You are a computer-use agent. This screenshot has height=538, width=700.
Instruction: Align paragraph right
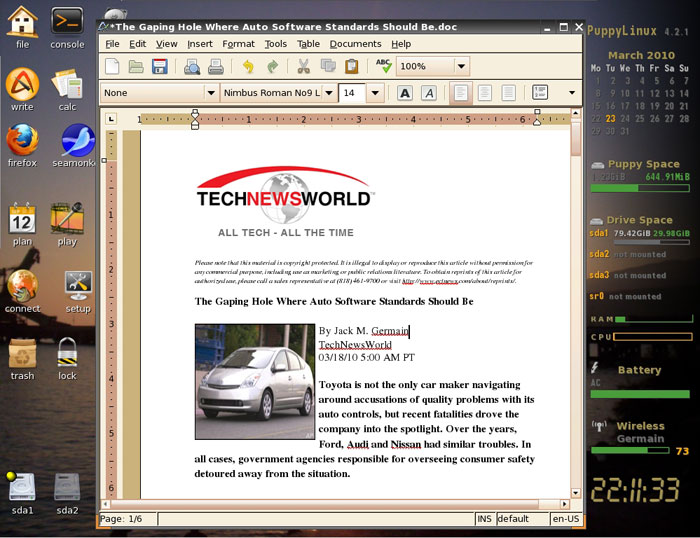coord(508,93)
